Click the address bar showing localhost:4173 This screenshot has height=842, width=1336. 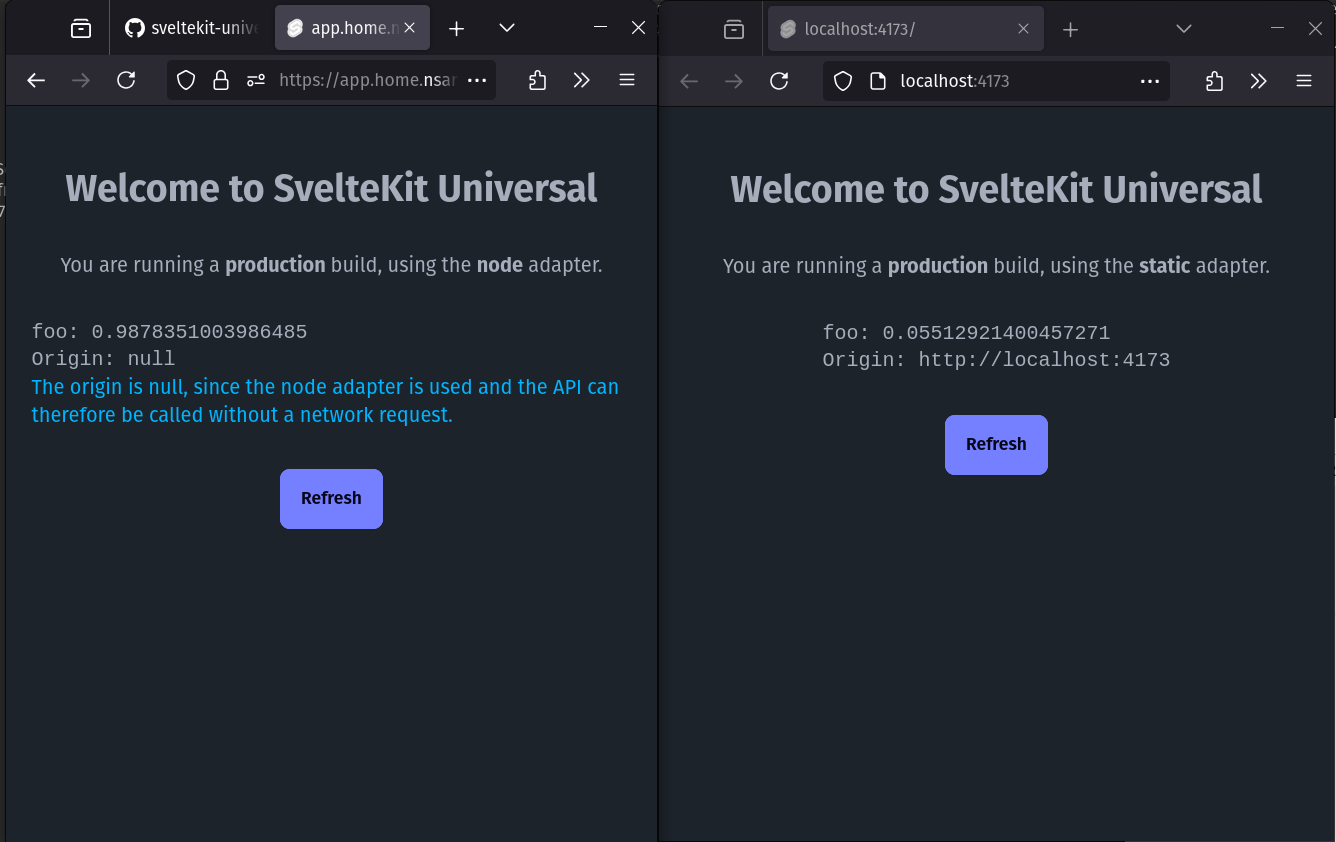coord(953,81)
